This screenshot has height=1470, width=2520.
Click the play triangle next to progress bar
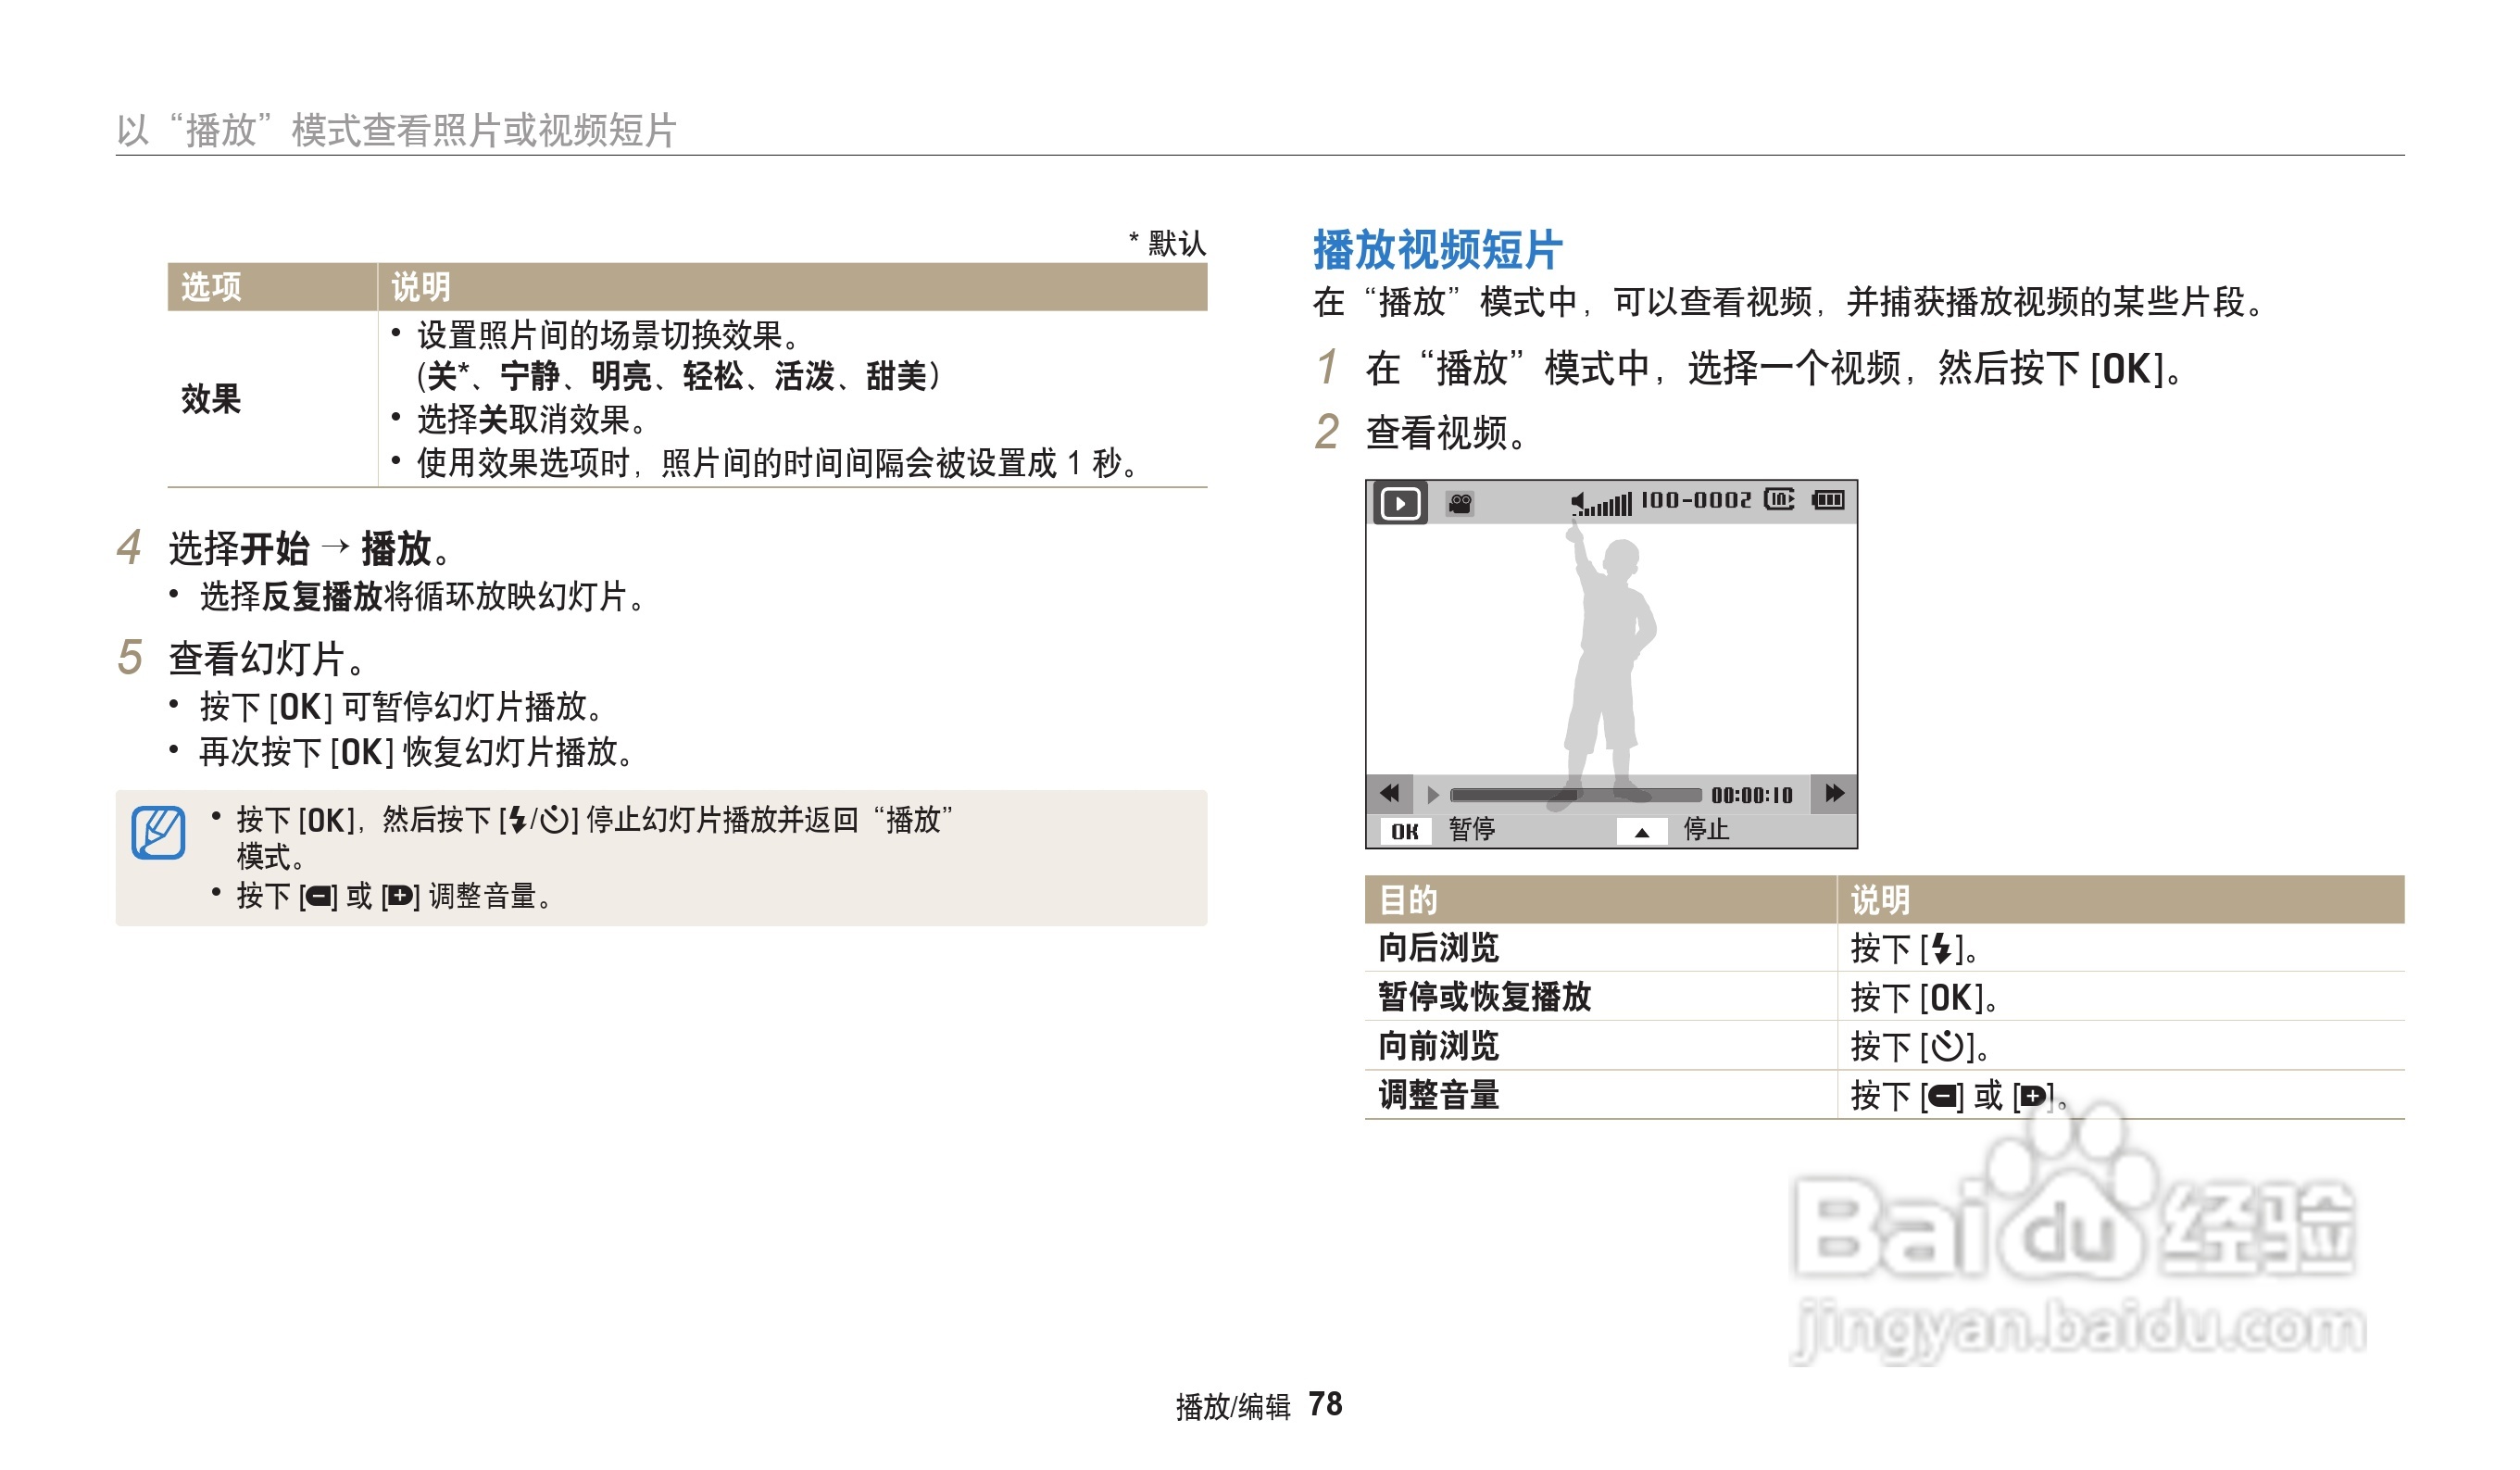click(1434, 797)
